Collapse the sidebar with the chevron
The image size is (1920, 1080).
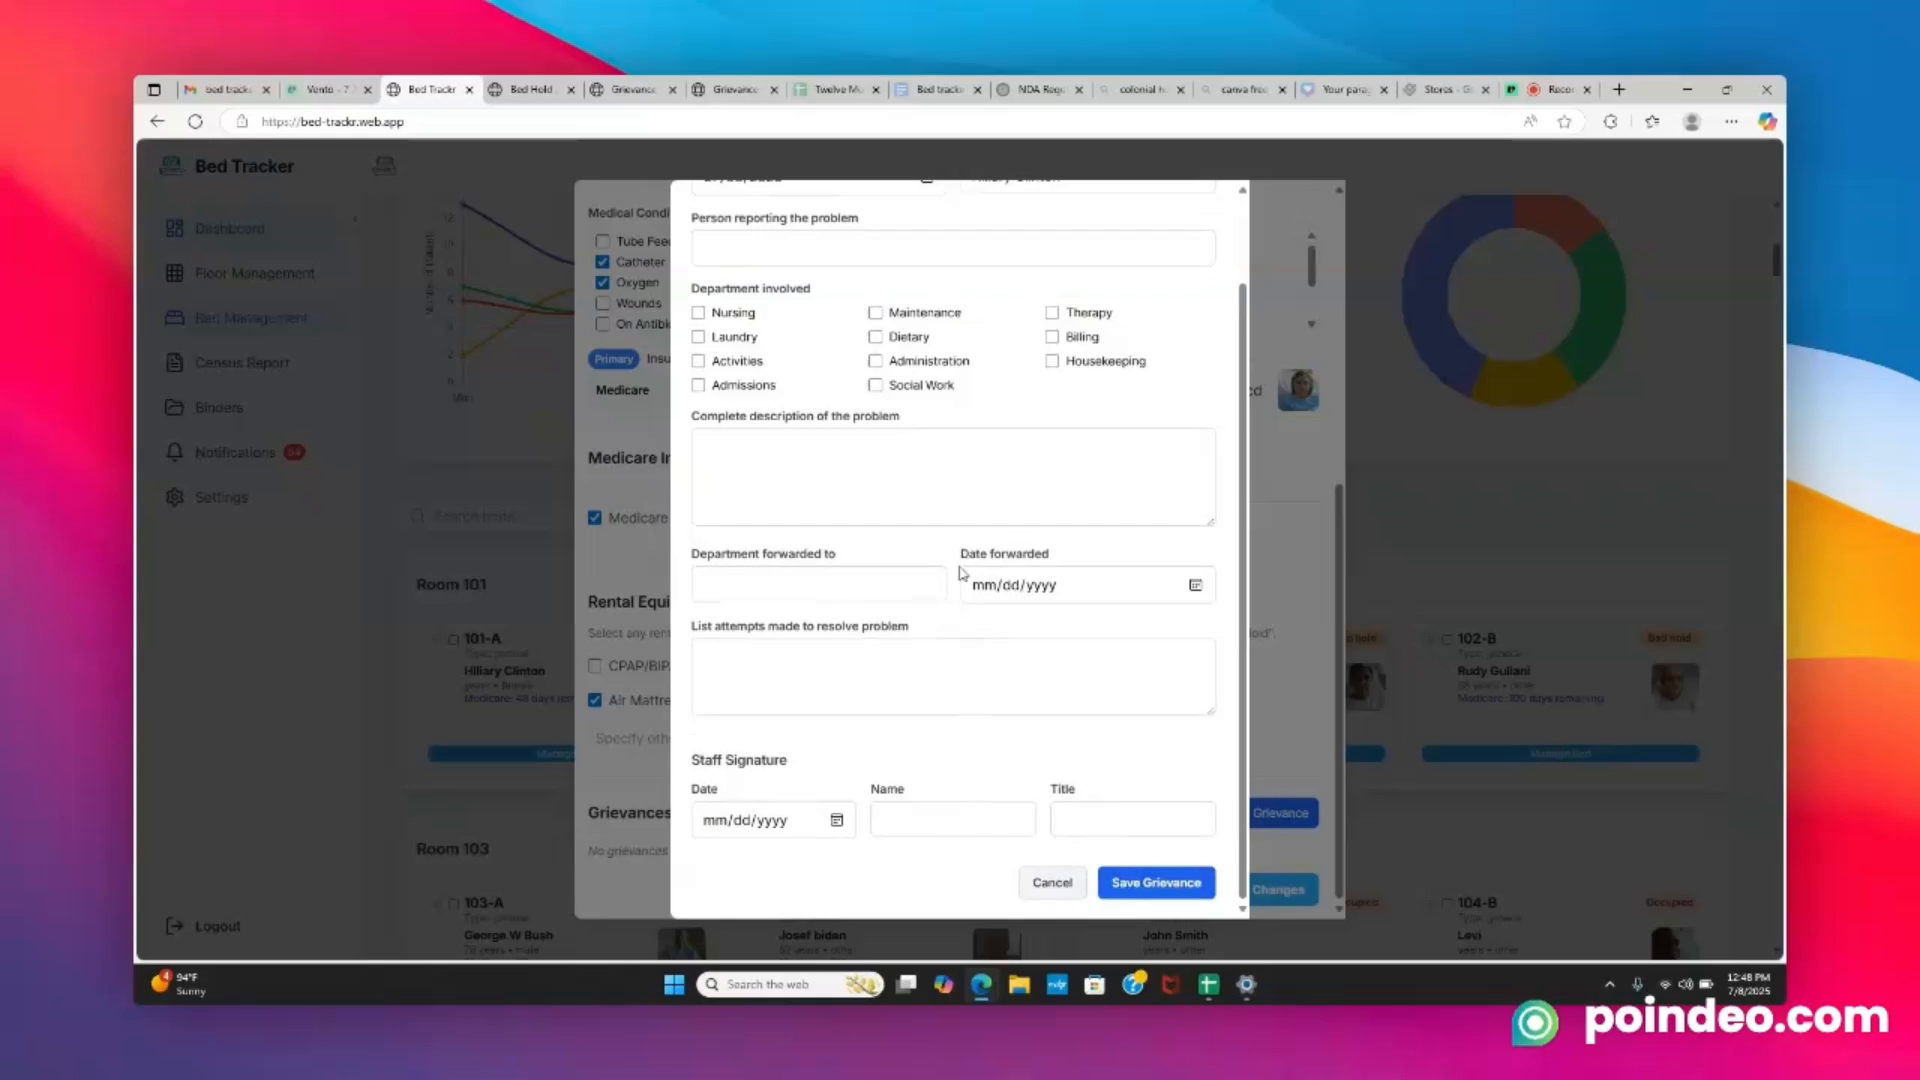(x=355, y=218)
